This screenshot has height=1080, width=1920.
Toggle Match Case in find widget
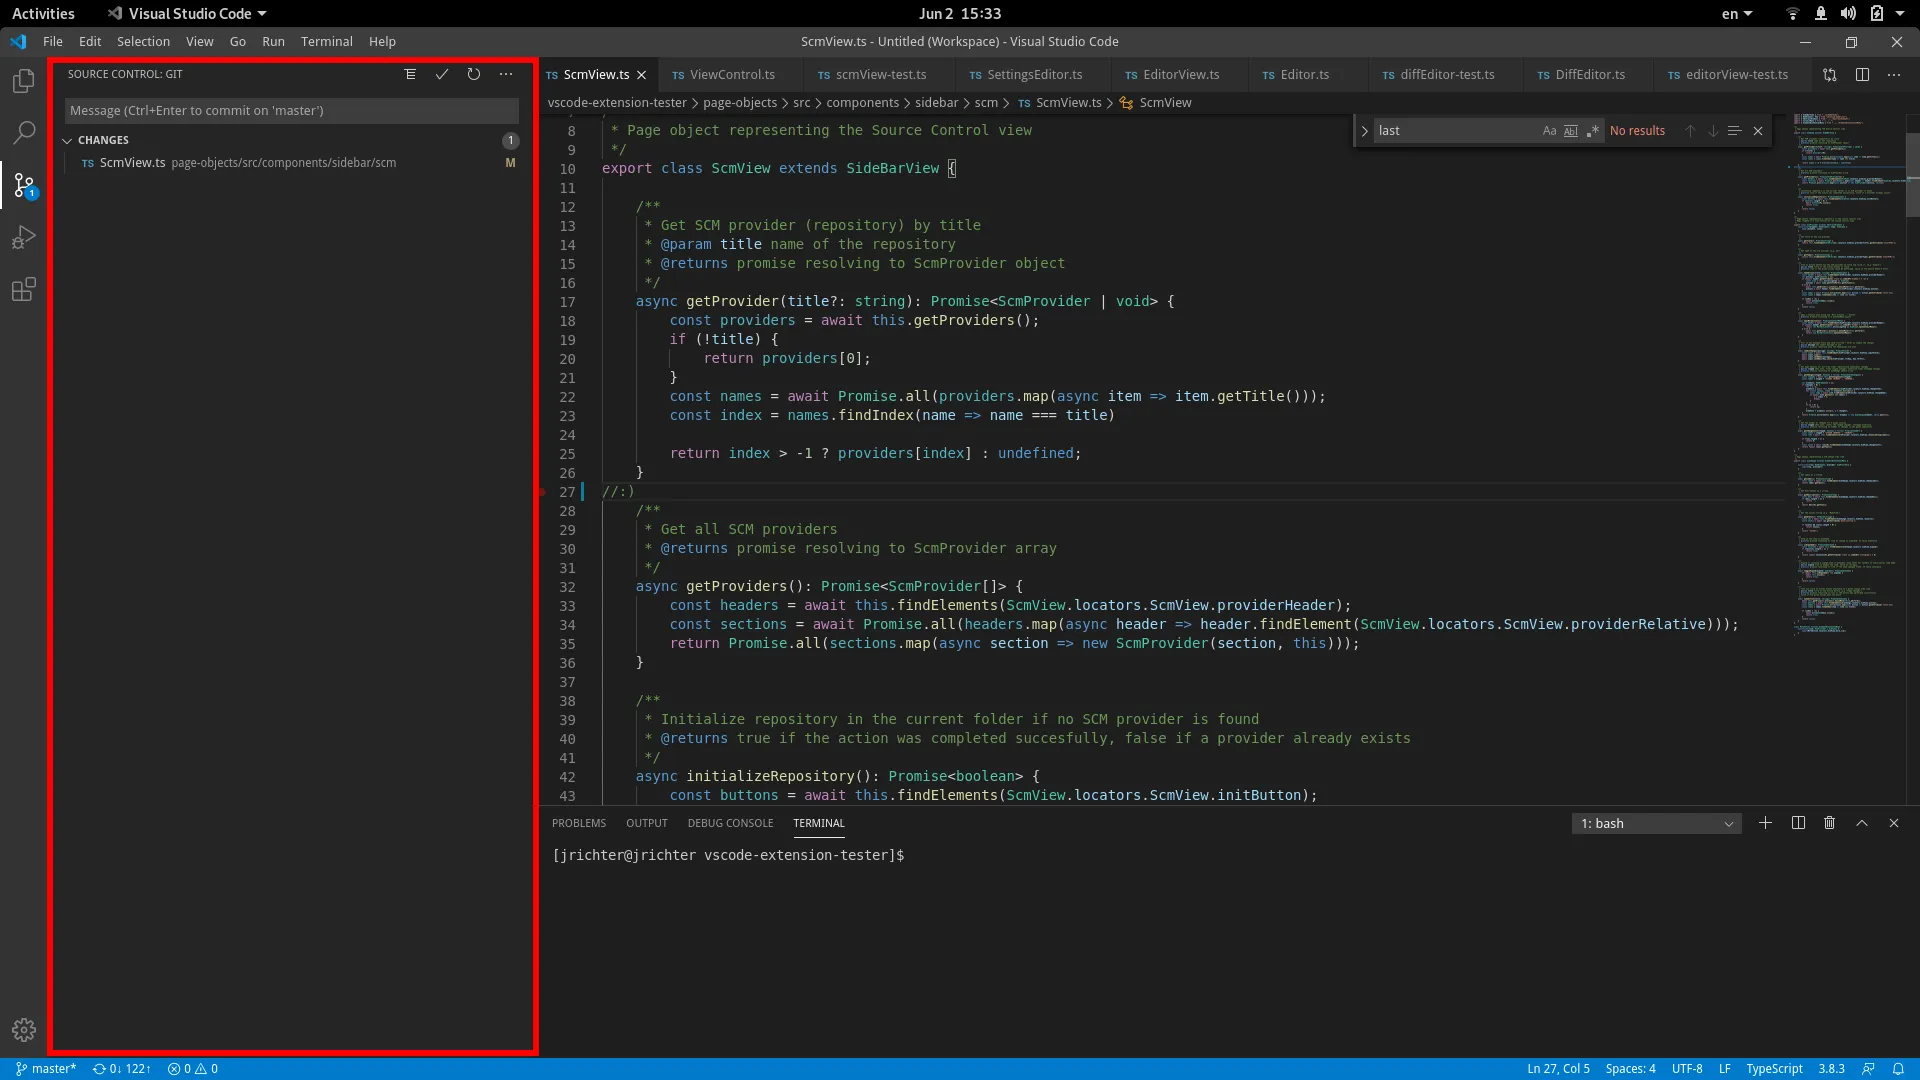point(1549,131)
